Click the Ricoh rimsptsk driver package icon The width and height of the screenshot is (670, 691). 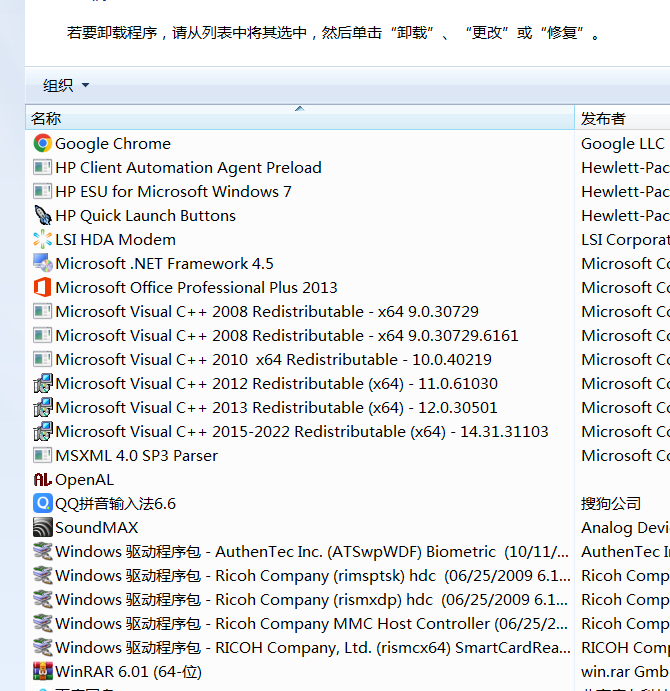42,575
